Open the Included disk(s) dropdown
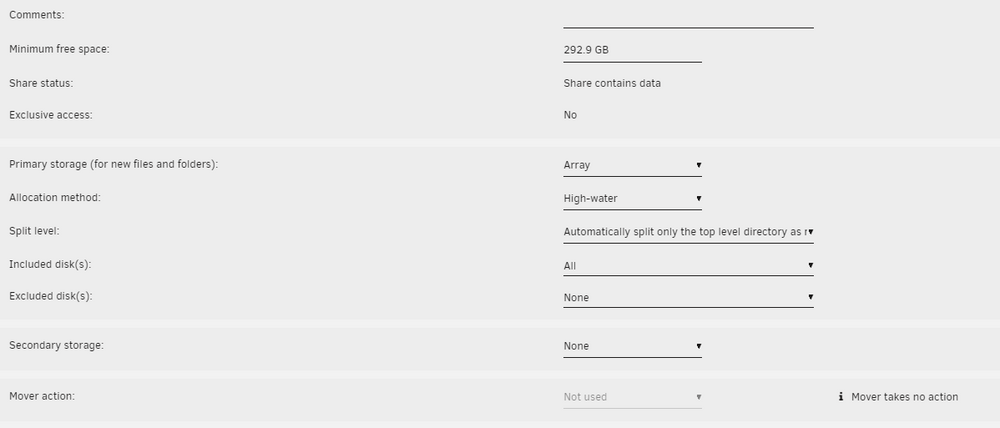The image size is (1000, 428). pyautogui.click(x=688, y=265)
